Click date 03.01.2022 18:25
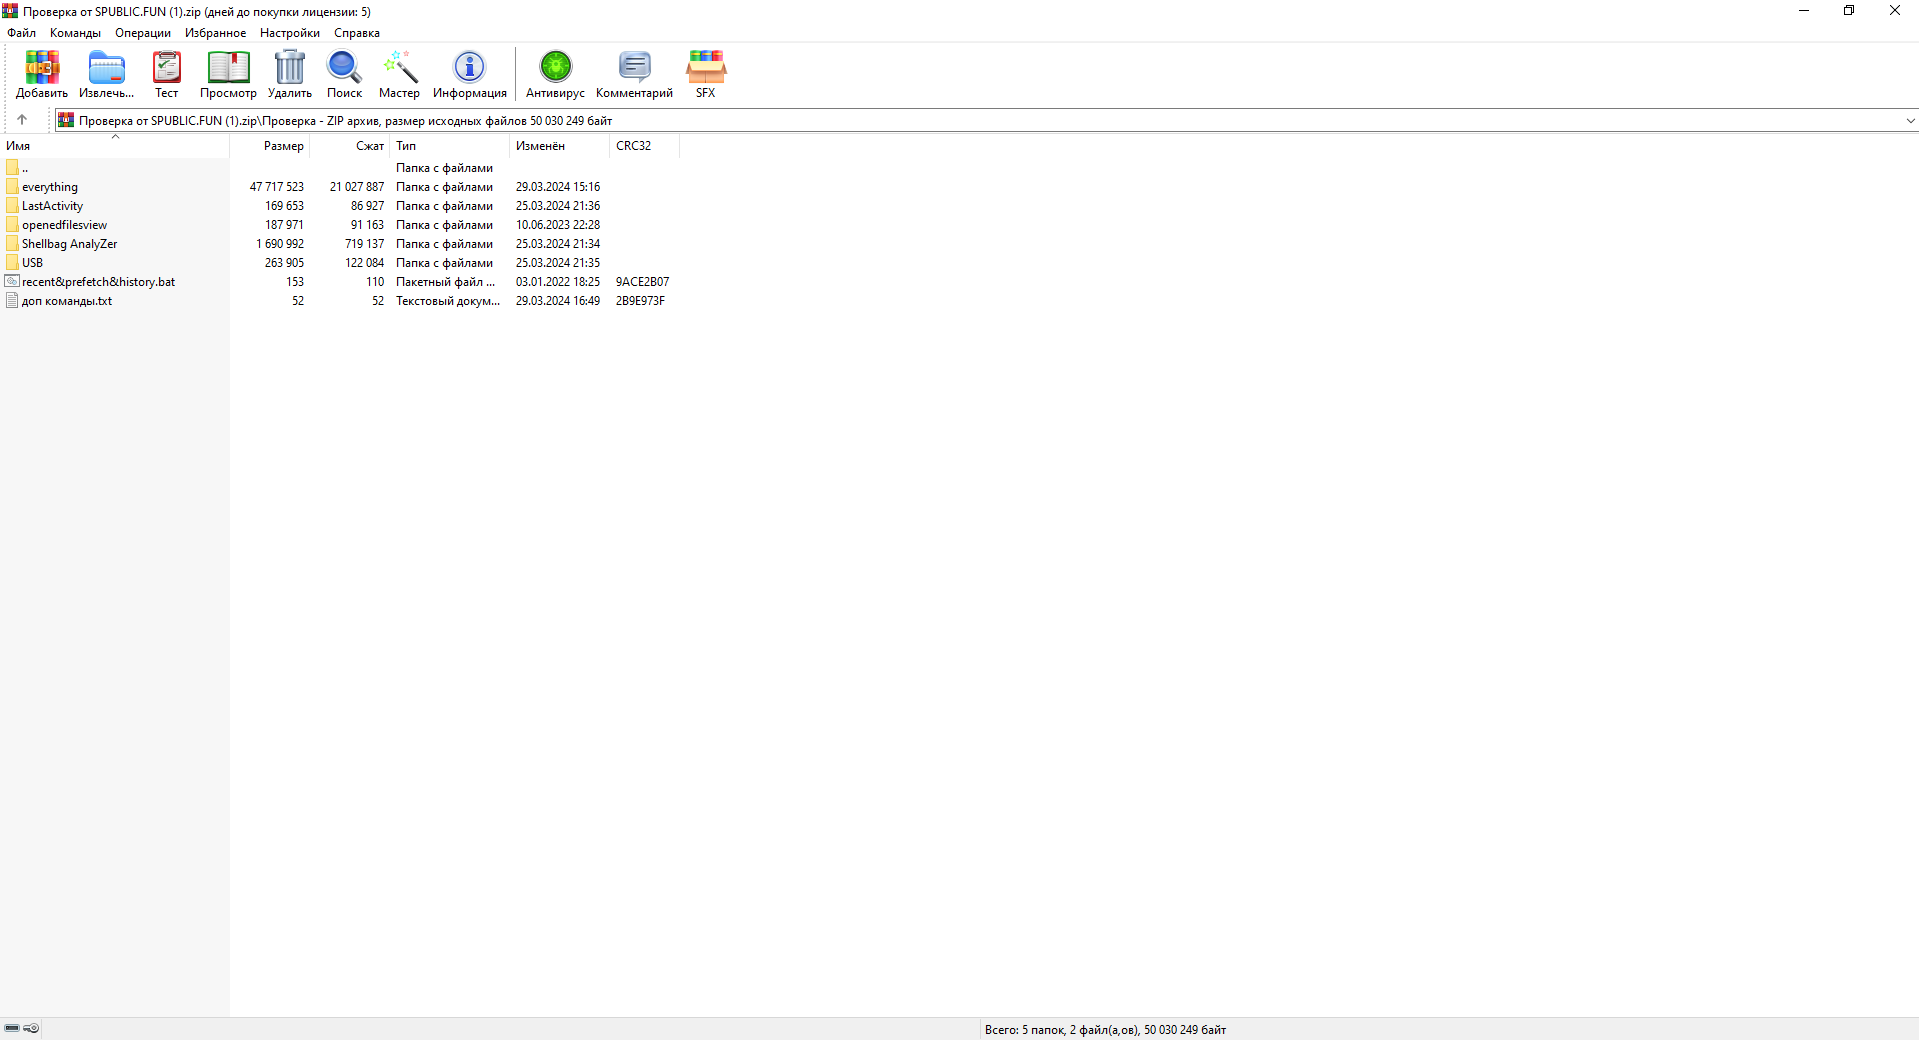This screenshot has width=1919, height=1040. (x=558, y=282)
